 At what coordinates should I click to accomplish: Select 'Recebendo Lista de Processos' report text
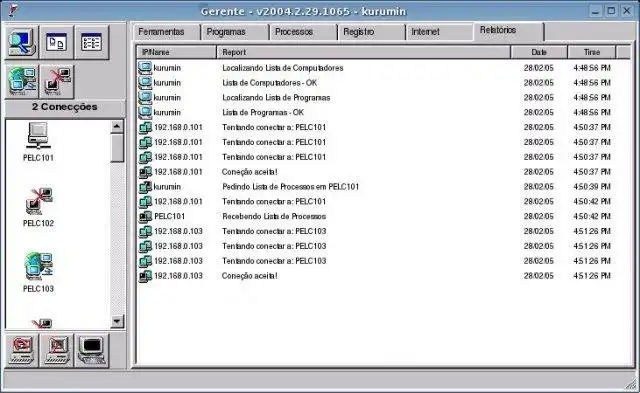click(x=274, y=216)
